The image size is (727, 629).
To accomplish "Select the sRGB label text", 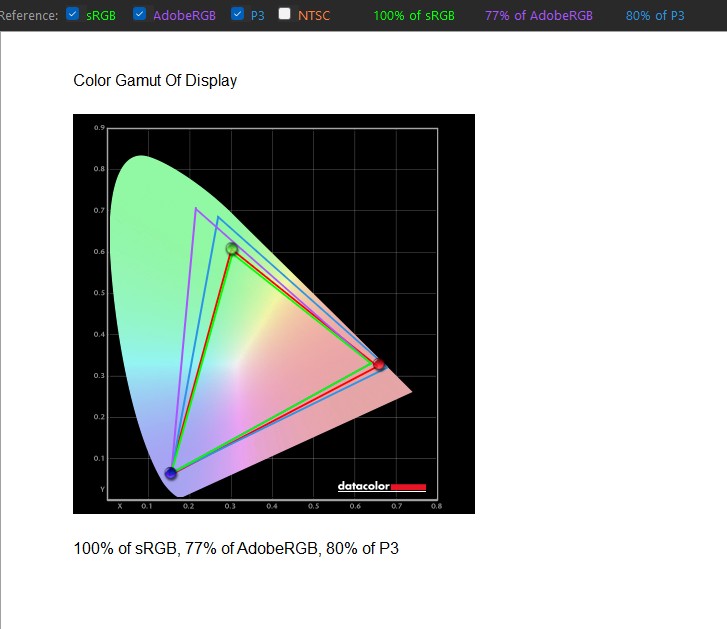I will (x=101, y=16).
